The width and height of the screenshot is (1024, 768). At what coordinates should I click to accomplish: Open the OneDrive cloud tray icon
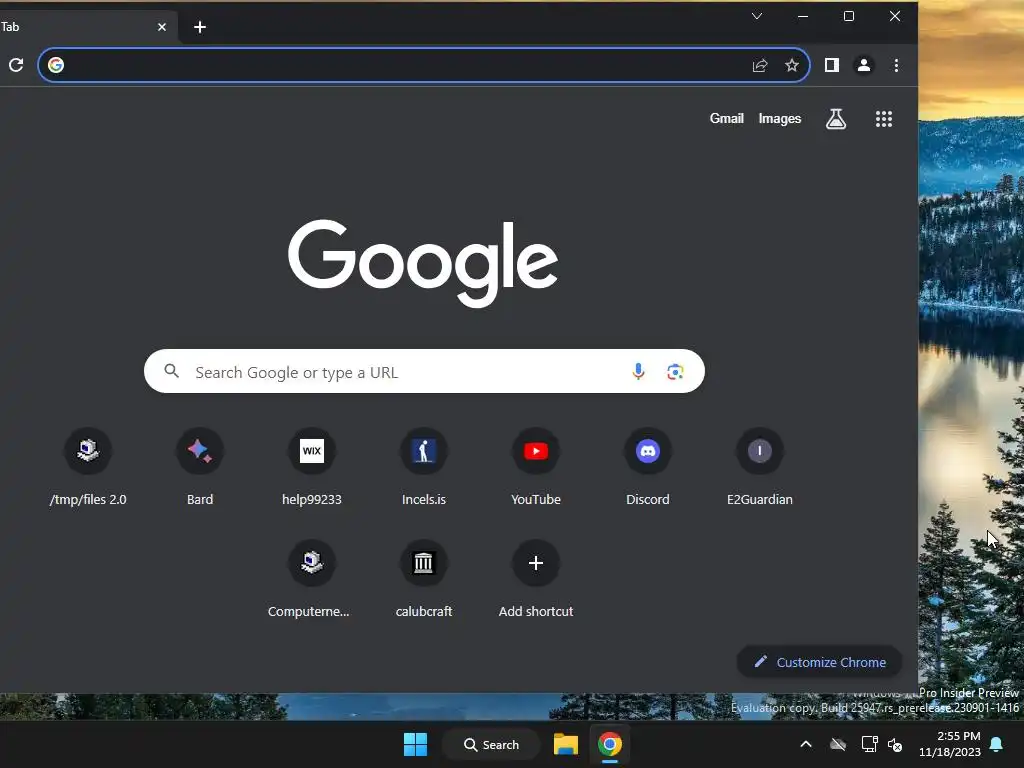point(838,744)
